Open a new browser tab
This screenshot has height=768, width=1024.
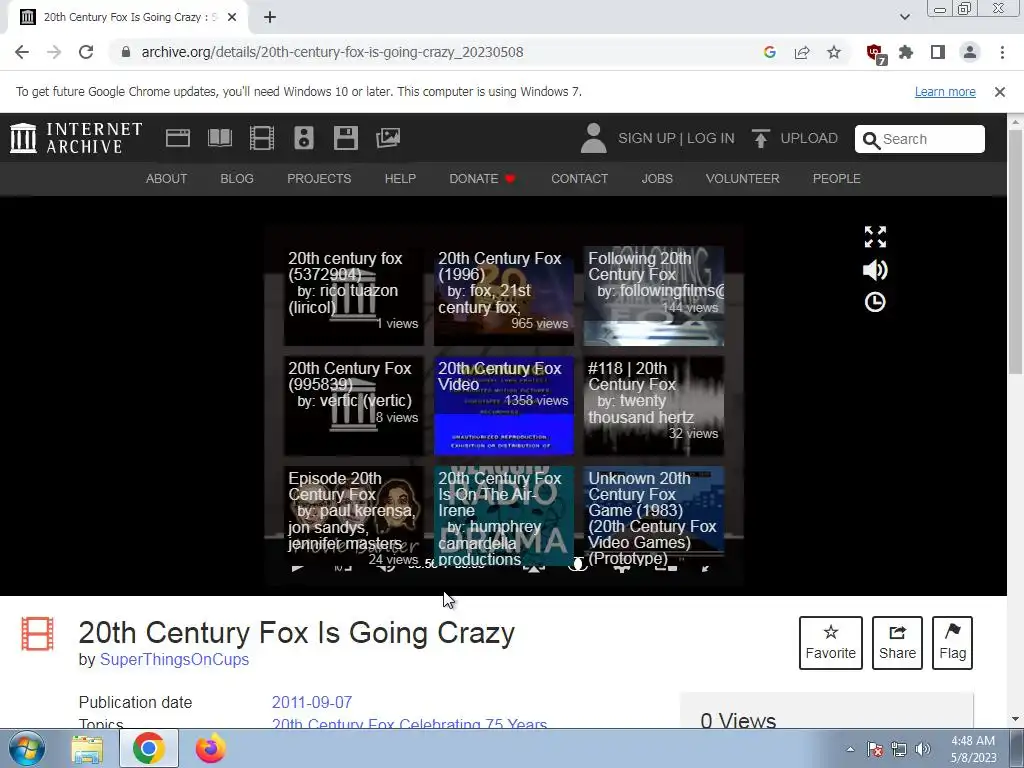coord(270,18)
